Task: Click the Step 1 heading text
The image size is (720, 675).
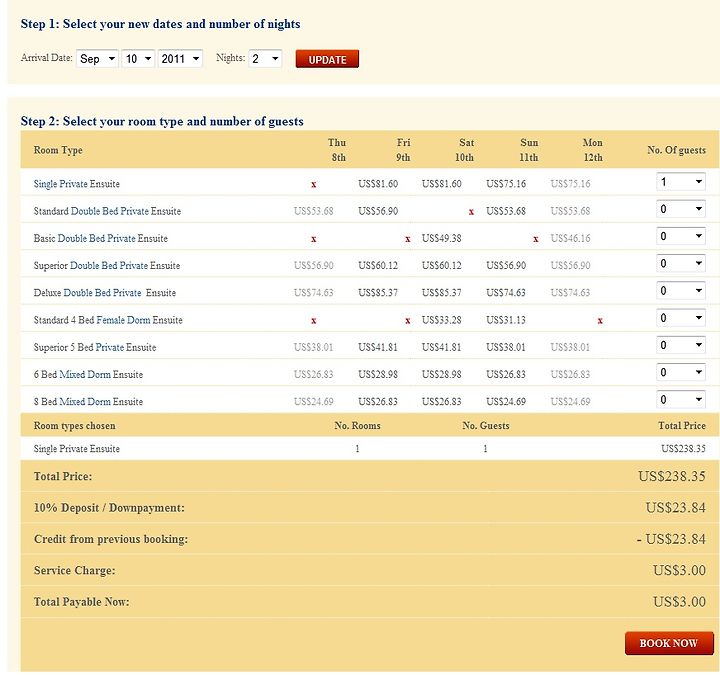Action: (x=160, y=24)
